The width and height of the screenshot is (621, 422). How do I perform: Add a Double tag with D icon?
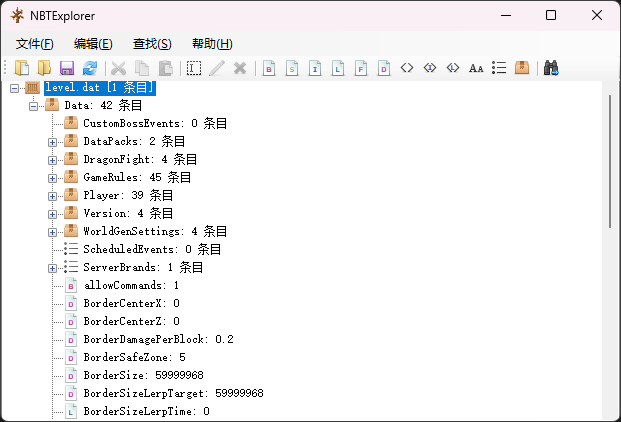(x=384, y=68)
